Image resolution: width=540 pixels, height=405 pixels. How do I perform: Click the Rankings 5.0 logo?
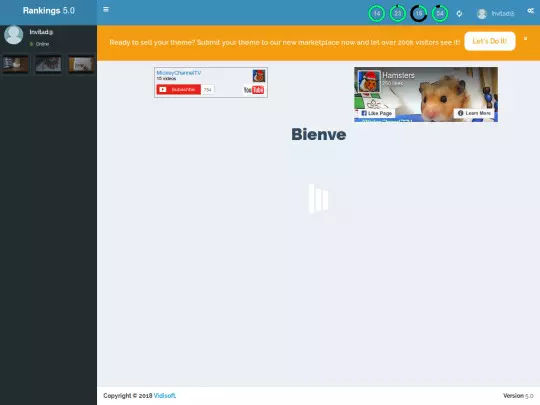coord(49,11)
